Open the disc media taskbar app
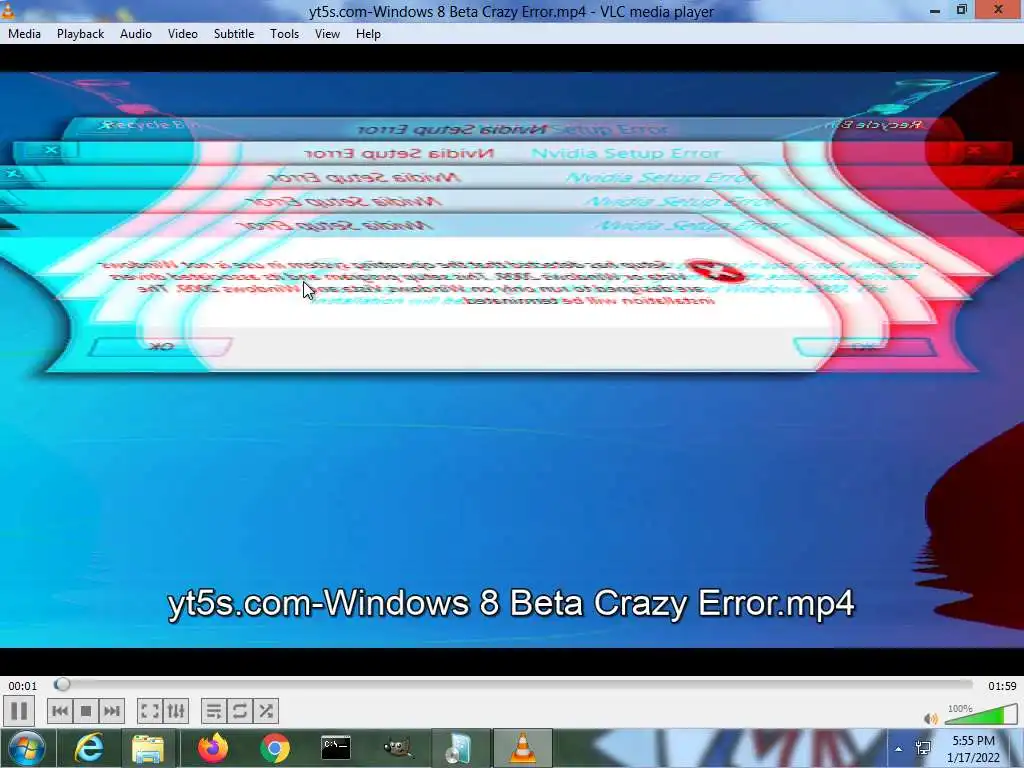 459,748
